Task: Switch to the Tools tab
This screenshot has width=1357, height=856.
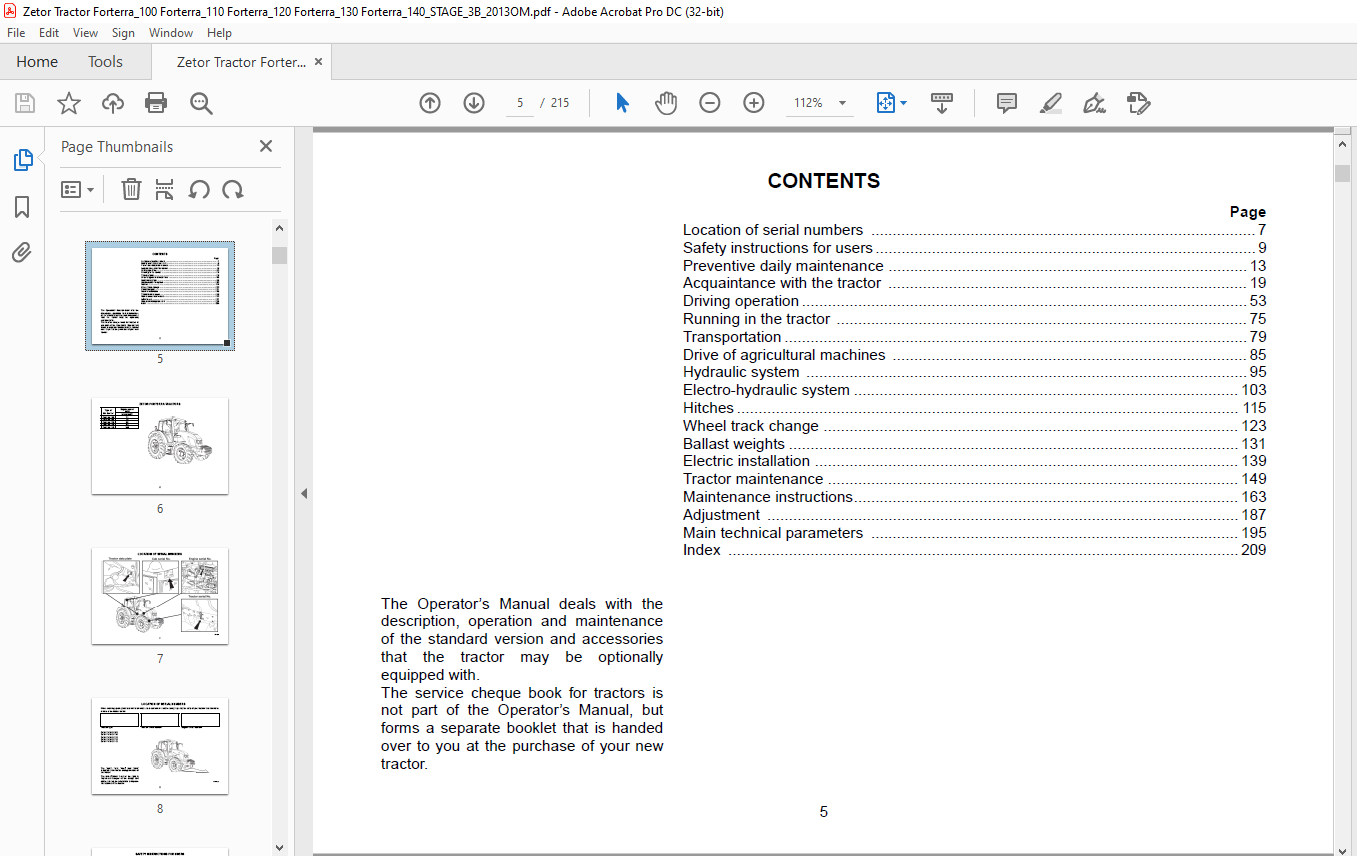Action: 105,62
